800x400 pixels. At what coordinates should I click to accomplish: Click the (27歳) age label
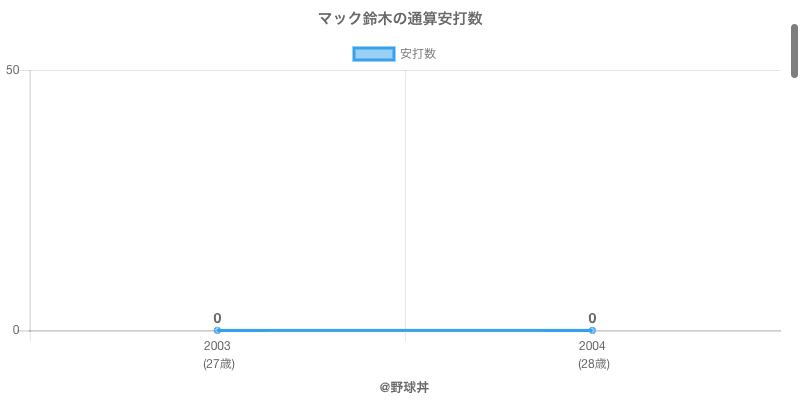(218, 364)
